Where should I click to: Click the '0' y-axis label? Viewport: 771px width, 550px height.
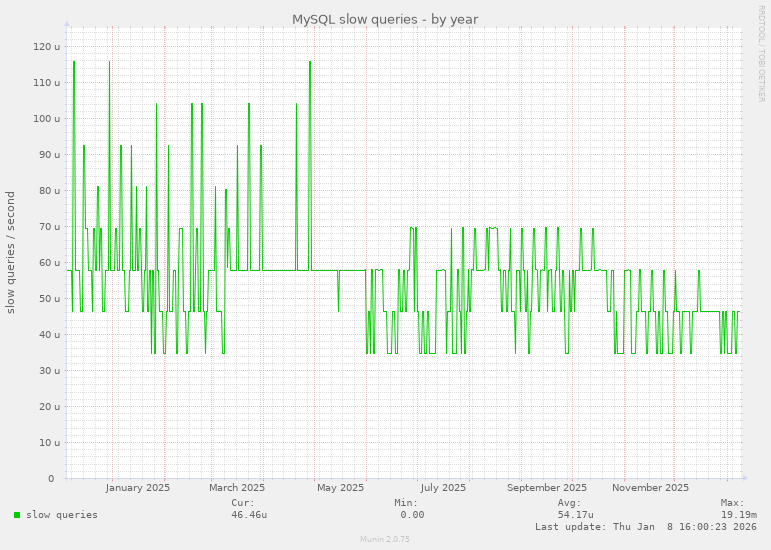point(51,478)
